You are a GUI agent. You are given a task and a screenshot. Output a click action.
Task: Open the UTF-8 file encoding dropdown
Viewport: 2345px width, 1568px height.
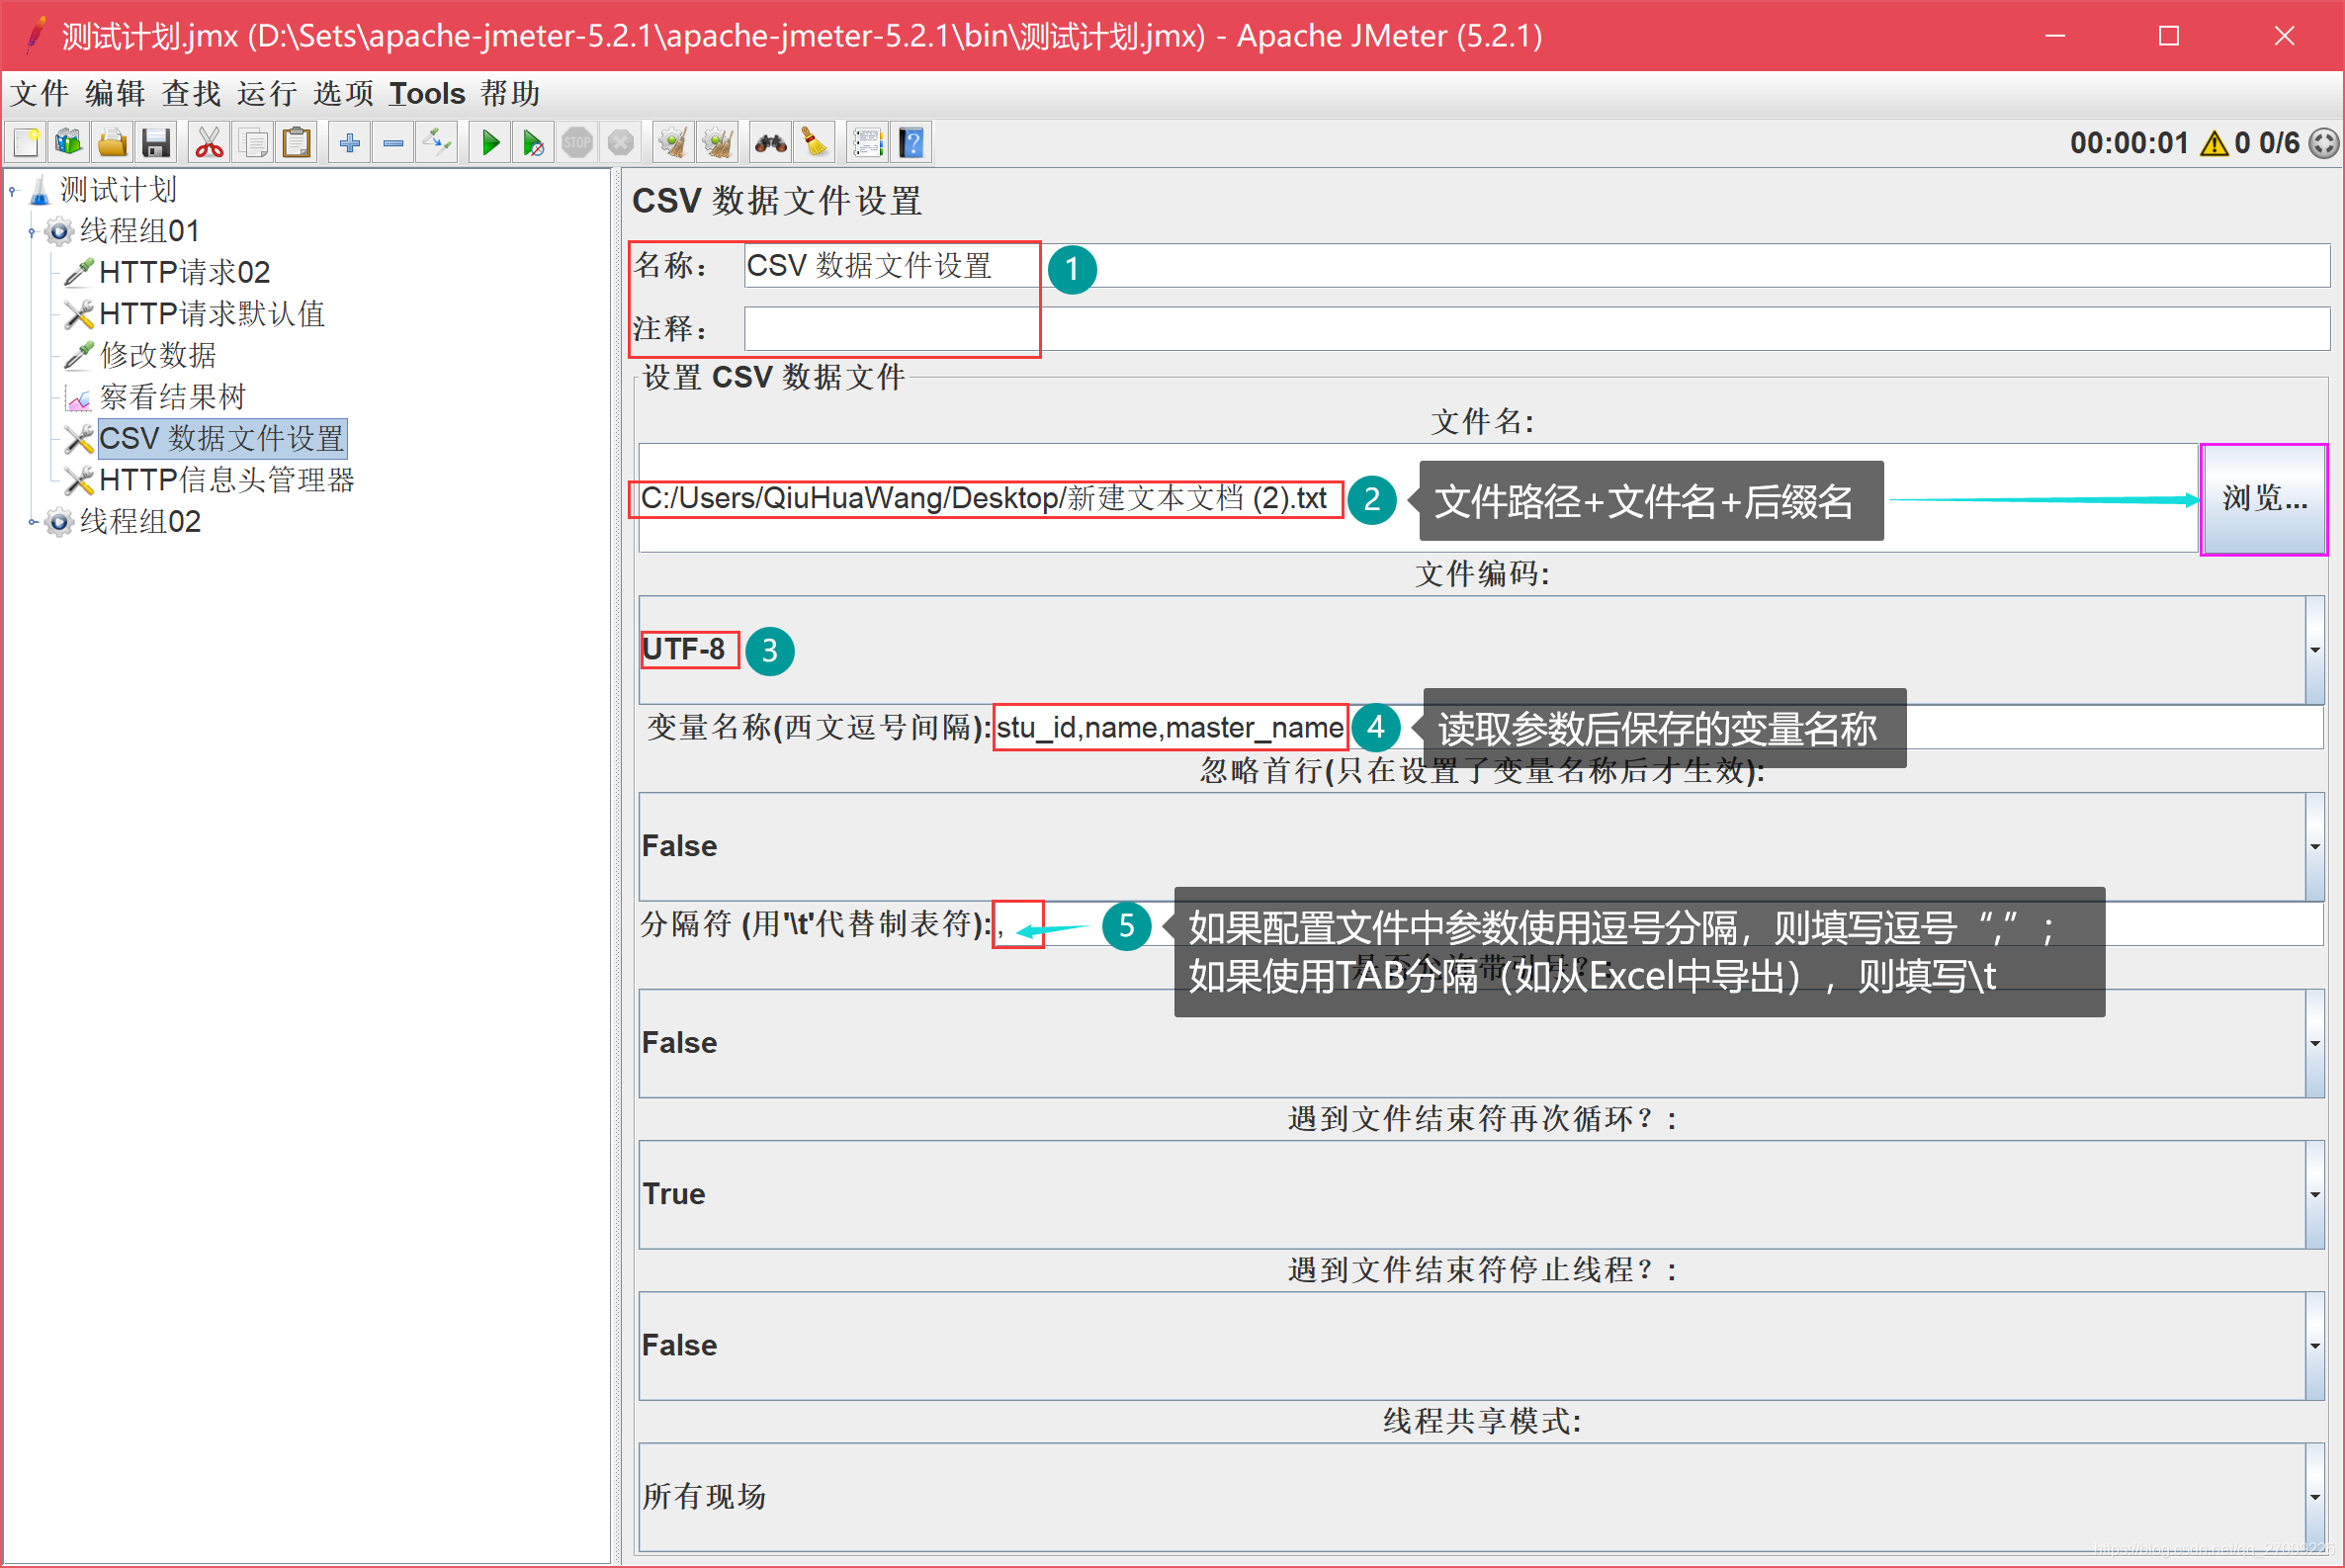click(x=2314, y=650)
